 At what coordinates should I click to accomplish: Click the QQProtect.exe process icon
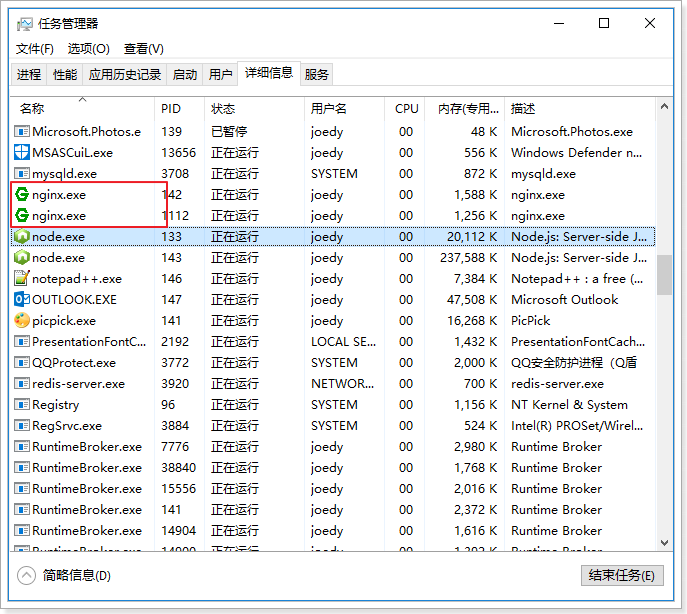[21, 362]
